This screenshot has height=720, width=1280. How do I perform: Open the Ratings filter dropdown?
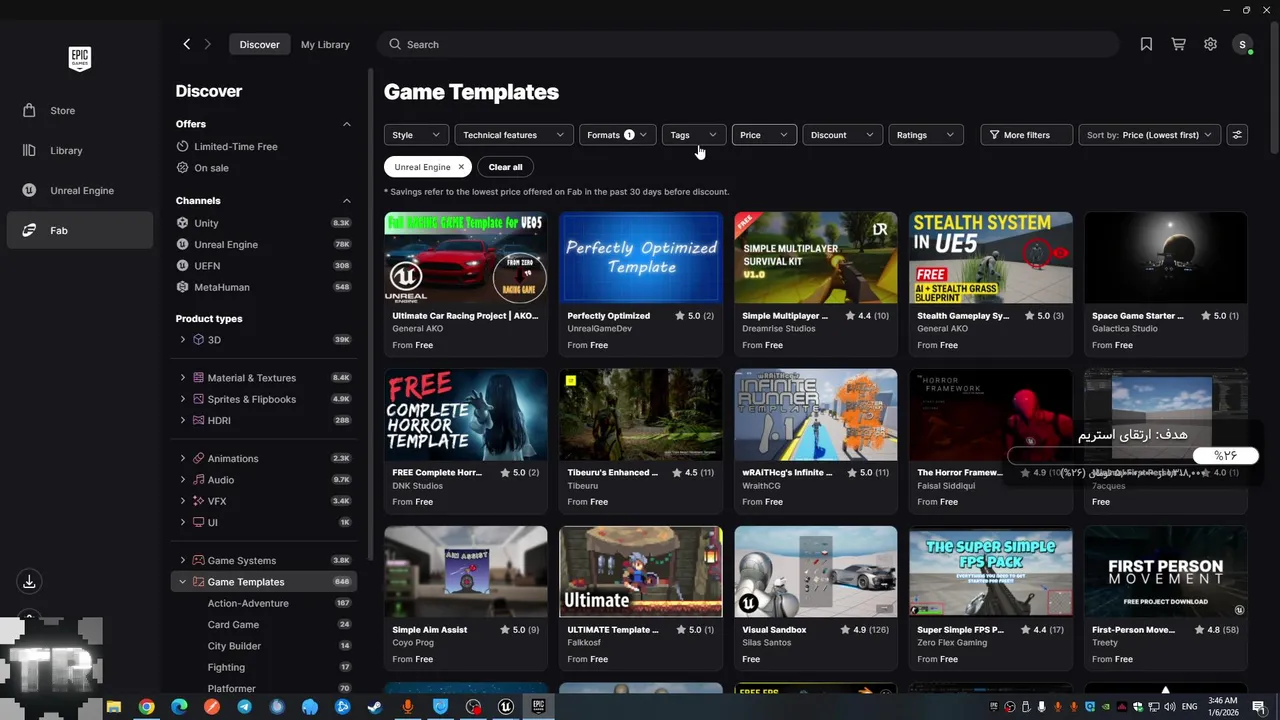pyautogui.click(x=925, y=135)
